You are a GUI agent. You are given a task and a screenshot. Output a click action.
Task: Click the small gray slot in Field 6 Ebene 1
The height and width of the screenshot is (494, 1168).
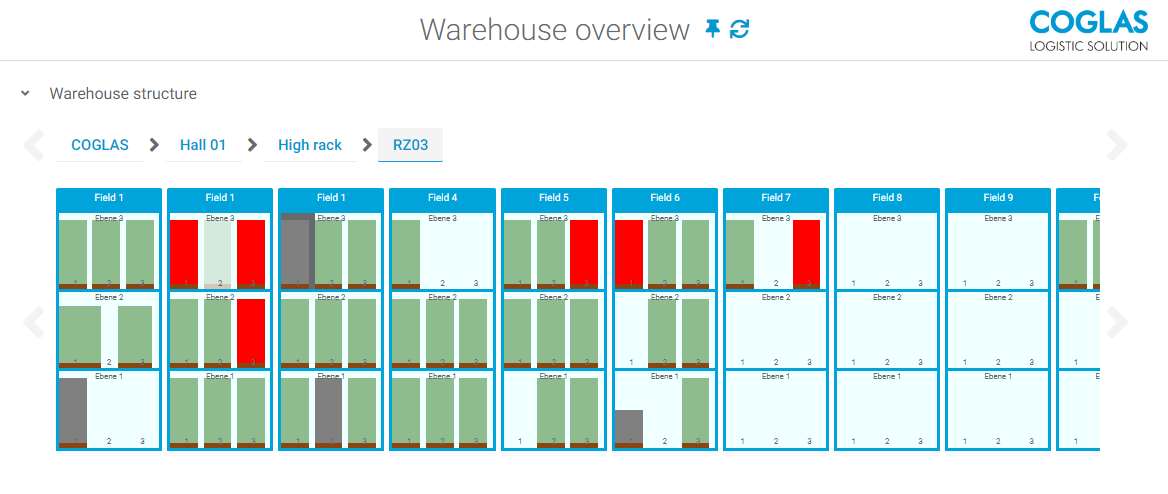click(628, 426)
